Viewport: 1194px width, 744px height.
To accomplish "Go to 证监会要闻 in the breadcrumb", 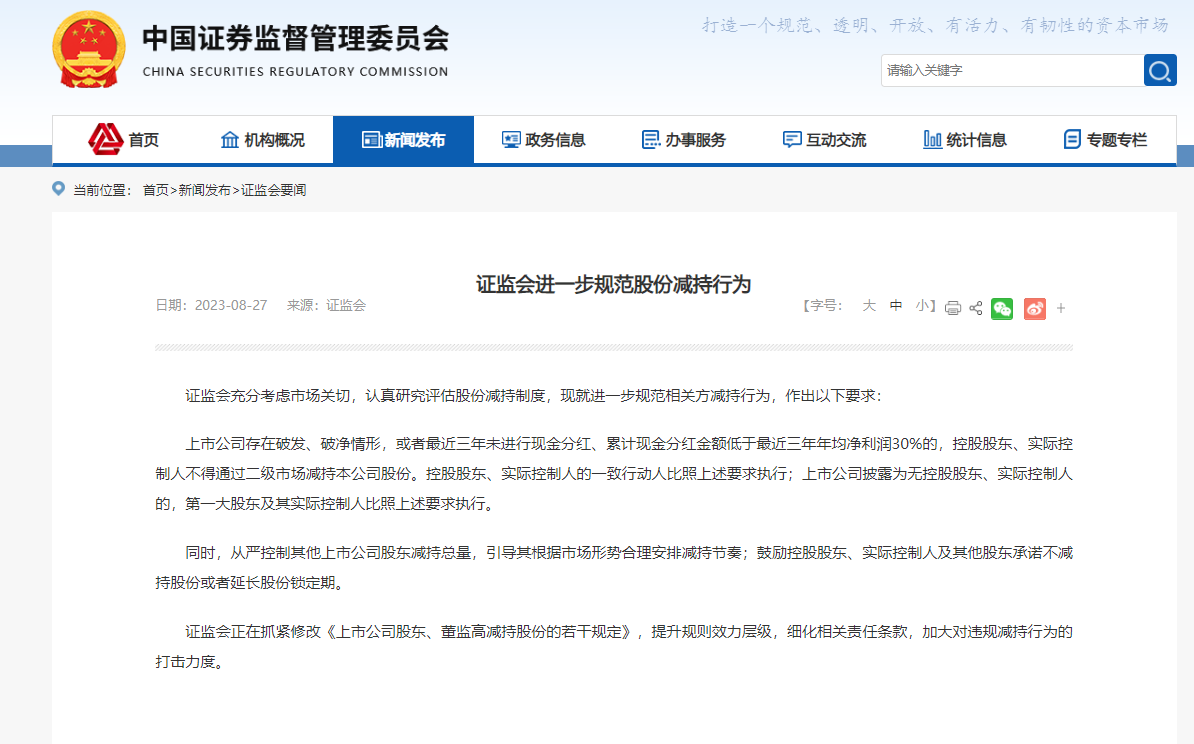I will pyautogui.click(x=273, y=190).
